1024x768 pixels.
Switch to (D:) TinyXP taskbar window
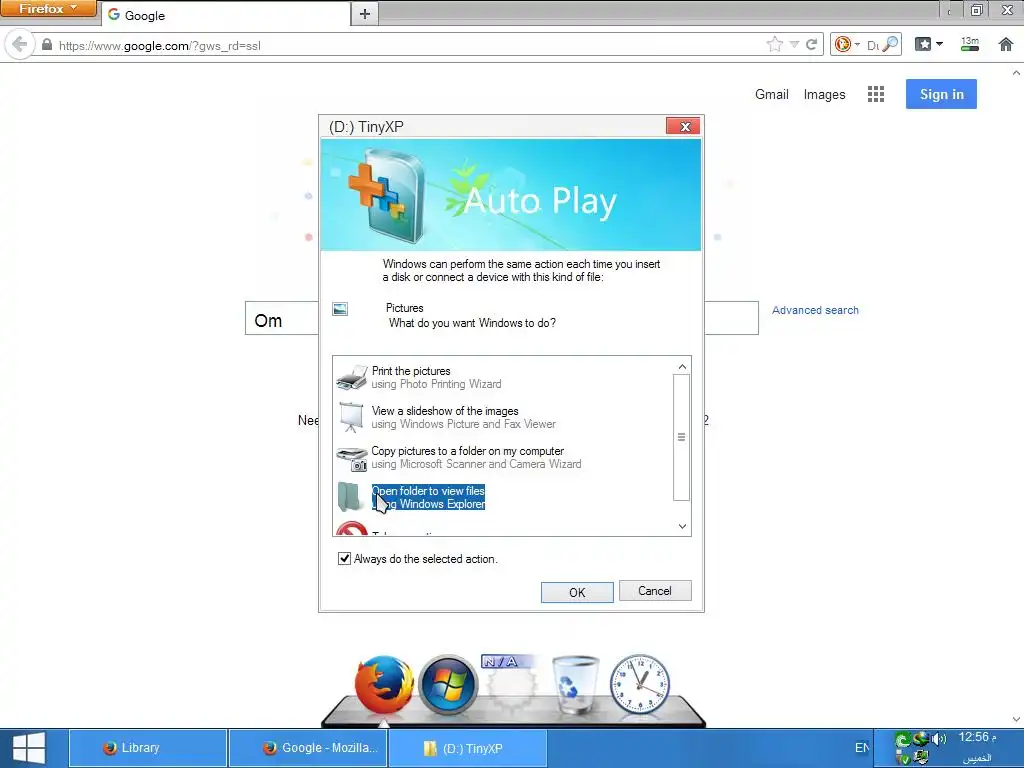pyautogui.click(x=468, y=748)
